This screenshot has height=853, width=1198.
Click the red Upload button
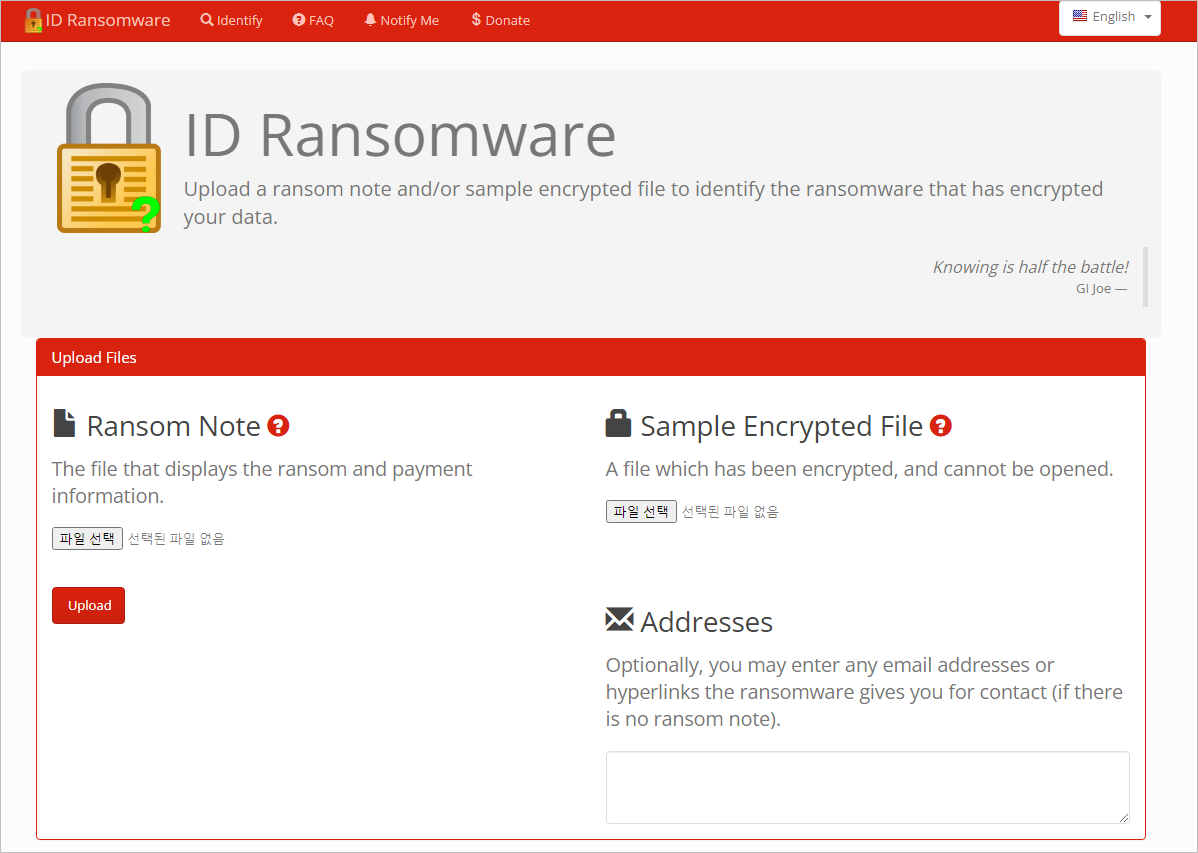tap(89, 605)
